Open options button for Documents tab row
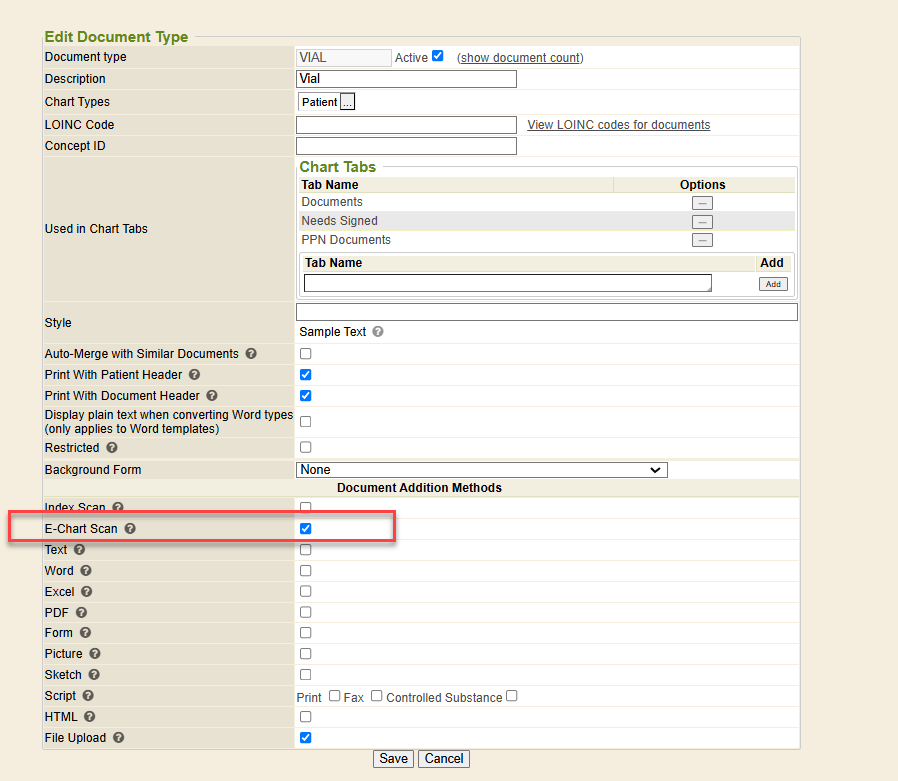Image resolution: width=898 pixels, height=781 pixels. click(x=703, y=203)
